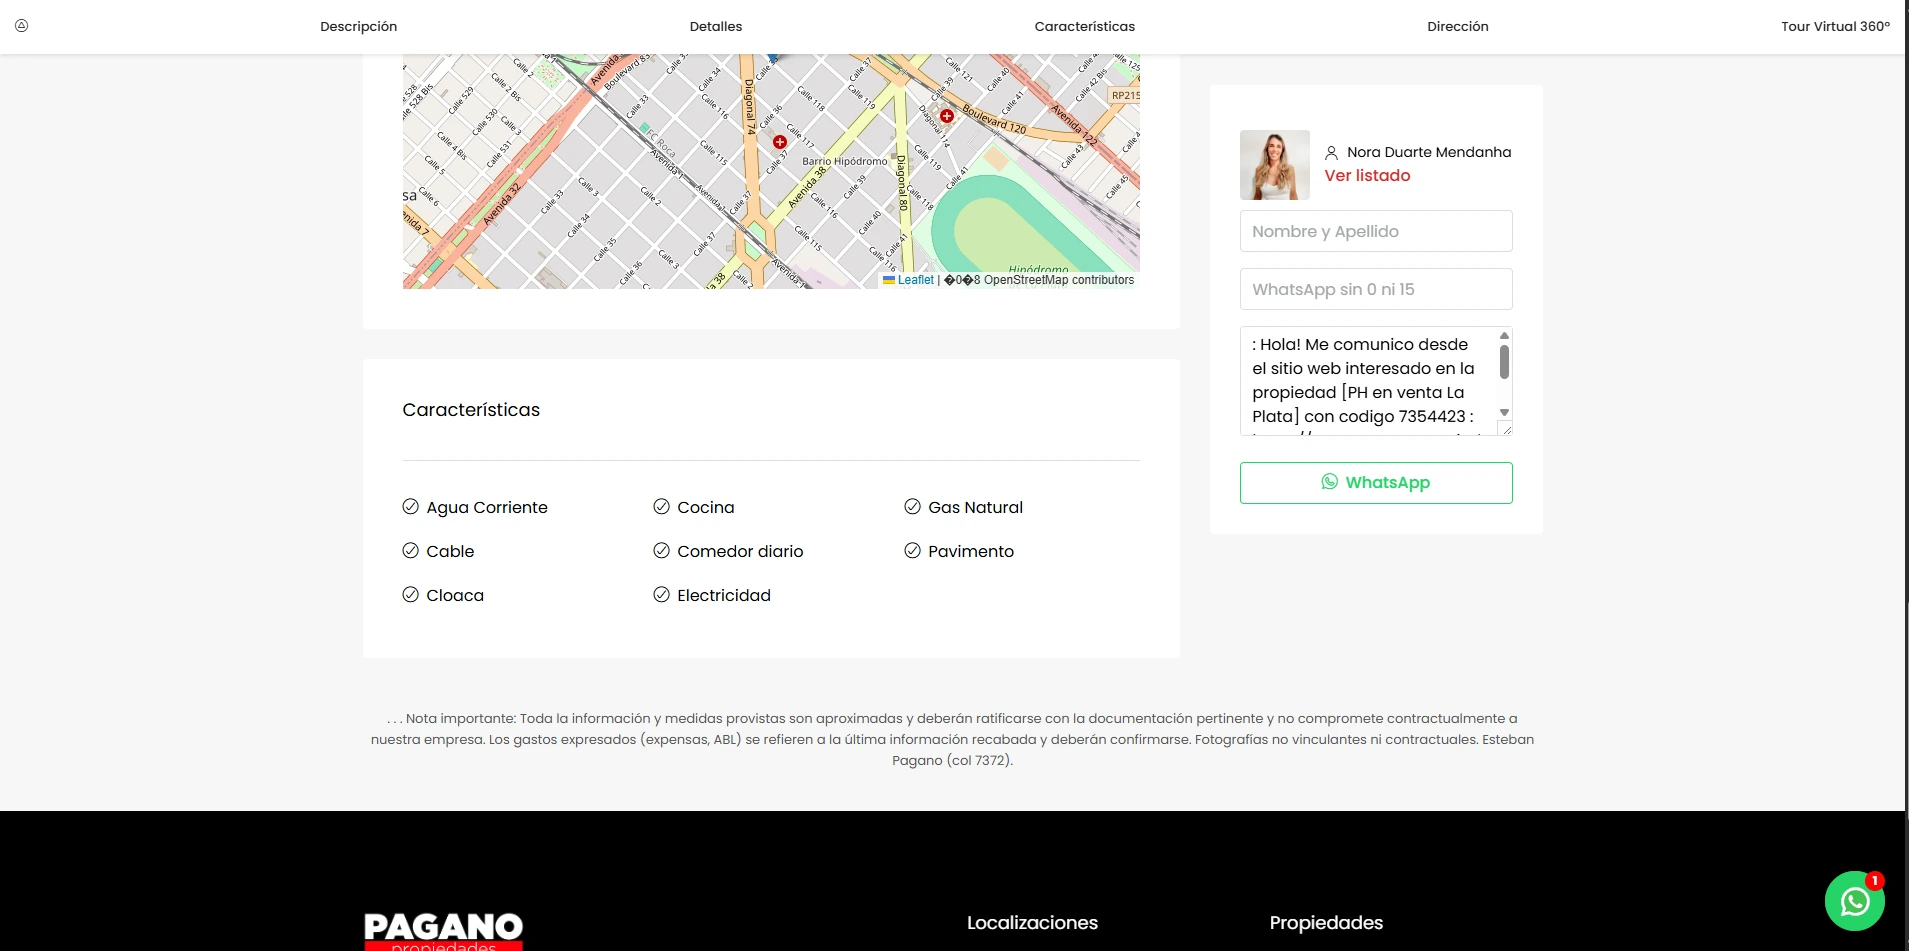Focus the Nombre y Apellido input field
The image size is (1909, 951).
click(x=1375, y=231)
